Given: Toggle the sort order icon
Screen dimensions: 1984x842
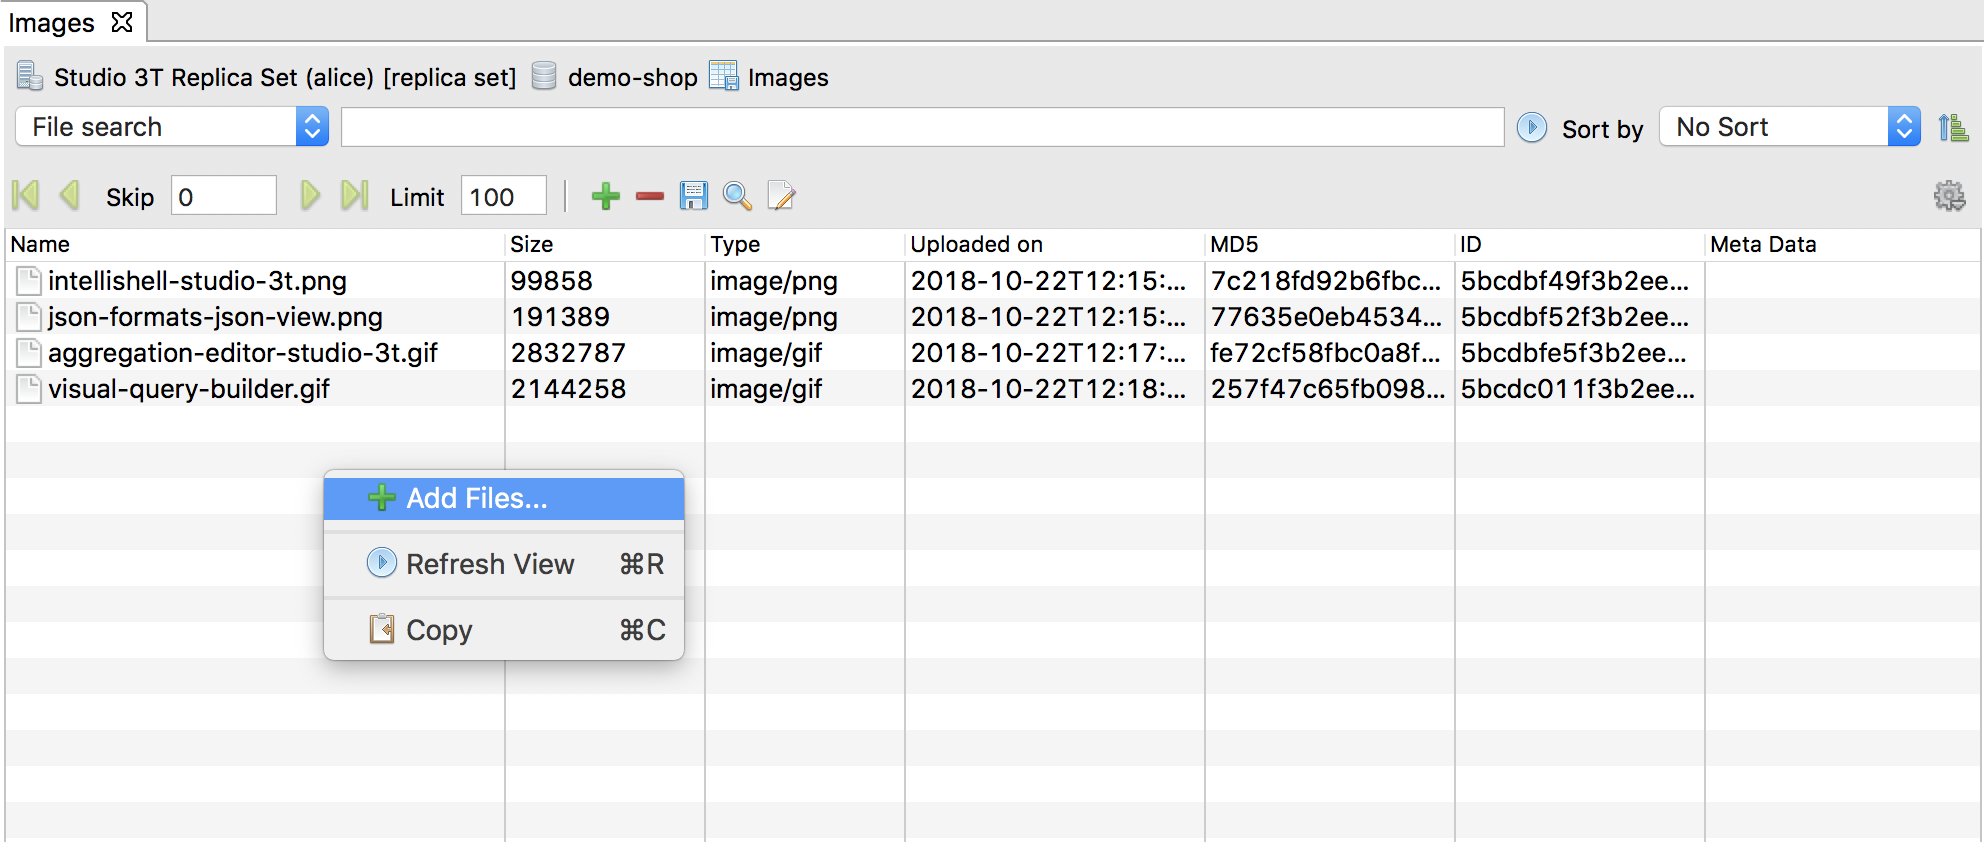Looking at the screenshot, I should pos(1952,128).
